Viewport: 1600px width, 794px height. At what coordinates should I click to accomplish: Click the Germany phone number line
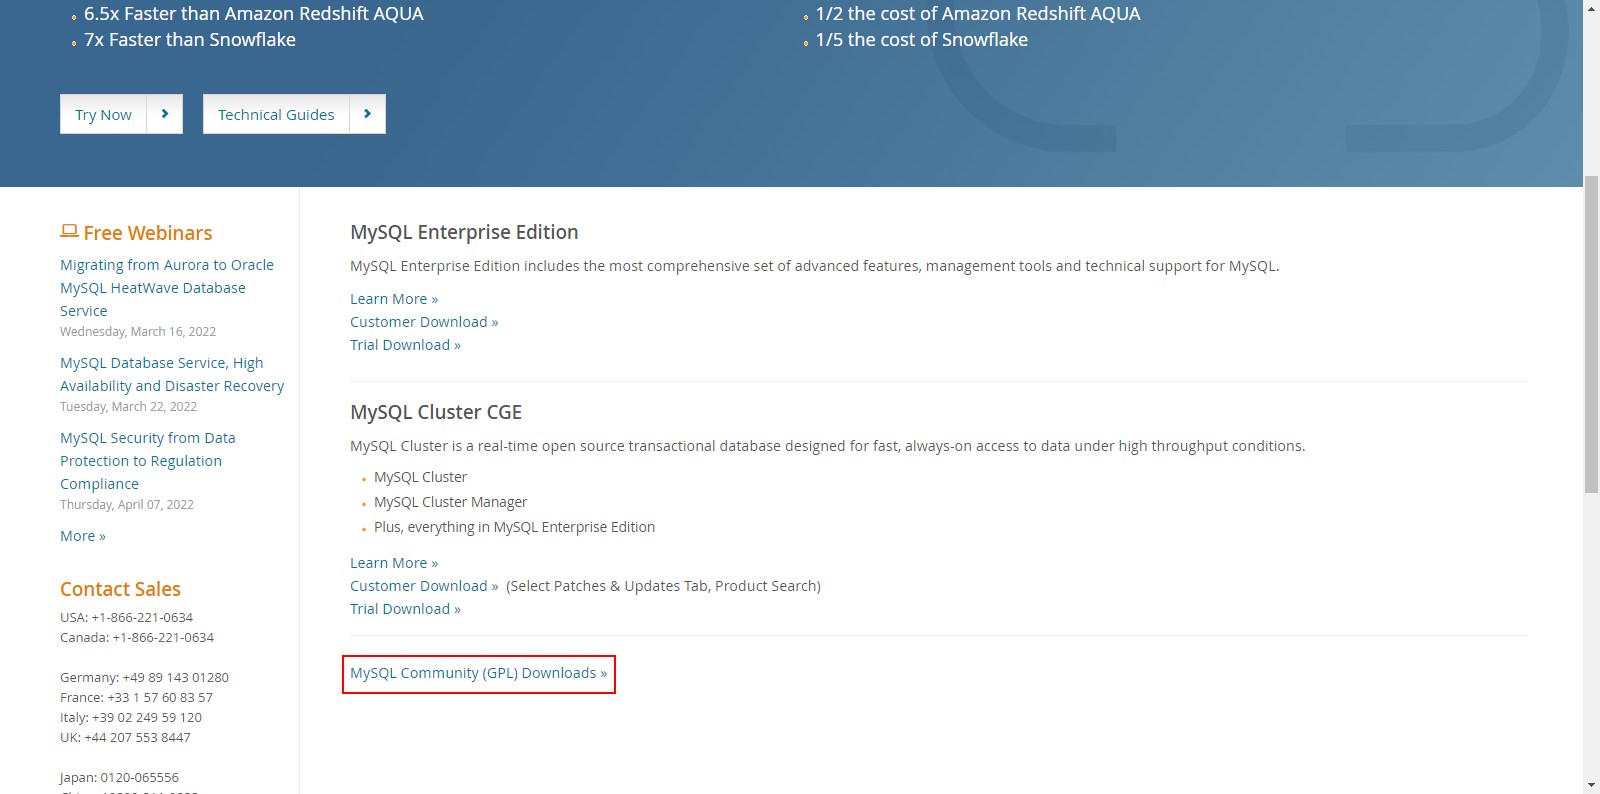click(144, 677)
